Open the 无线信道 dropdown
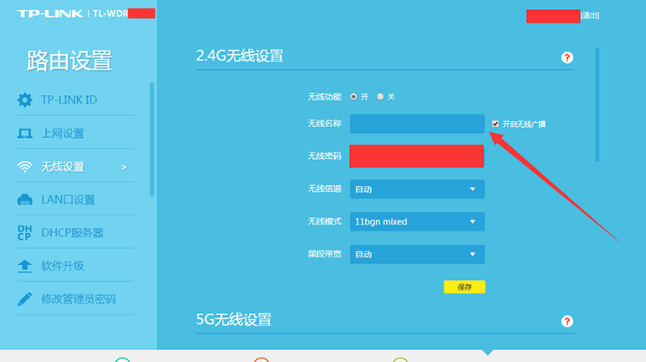This screenshot has width=646, height=362. tap(417, 189)
